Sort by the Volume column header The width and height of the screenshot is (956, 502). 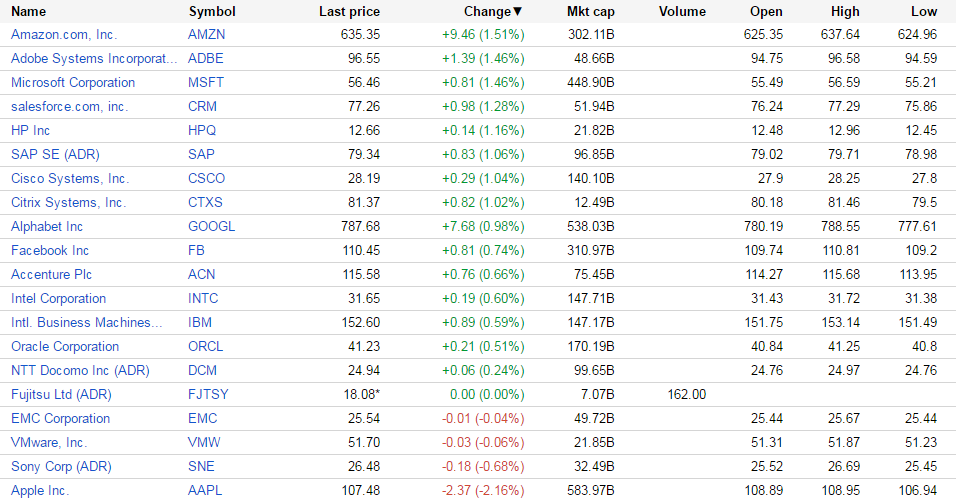[682, 12]
